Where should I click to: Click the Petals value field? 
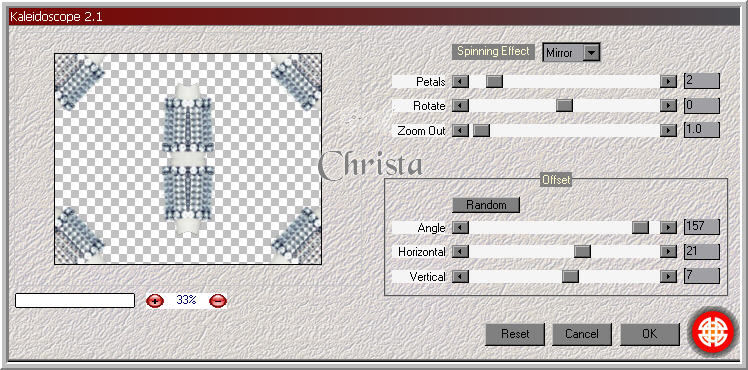pyautogui.click(x=701, y=81)
